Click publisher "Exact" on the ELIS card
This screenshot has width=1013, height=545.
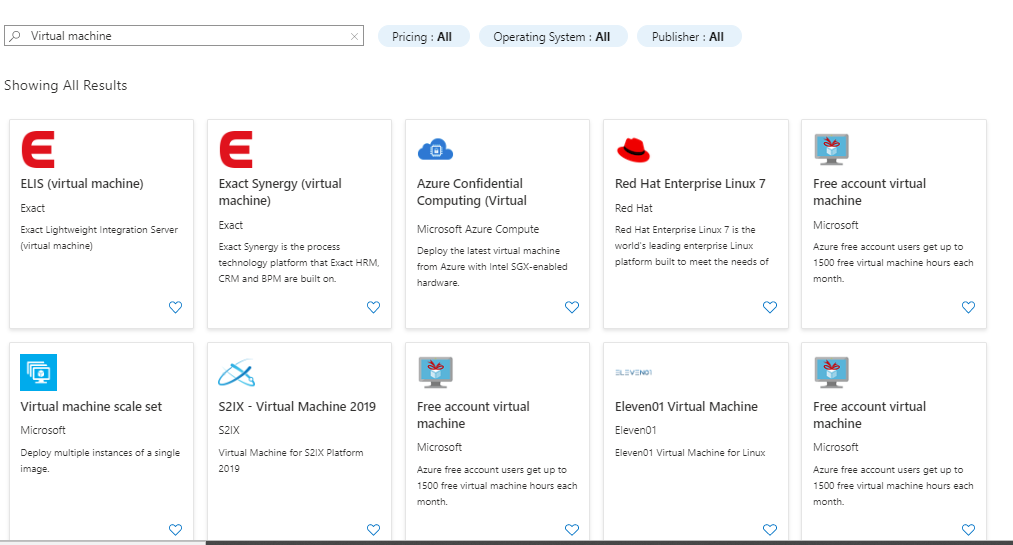[x=33, y=208]
